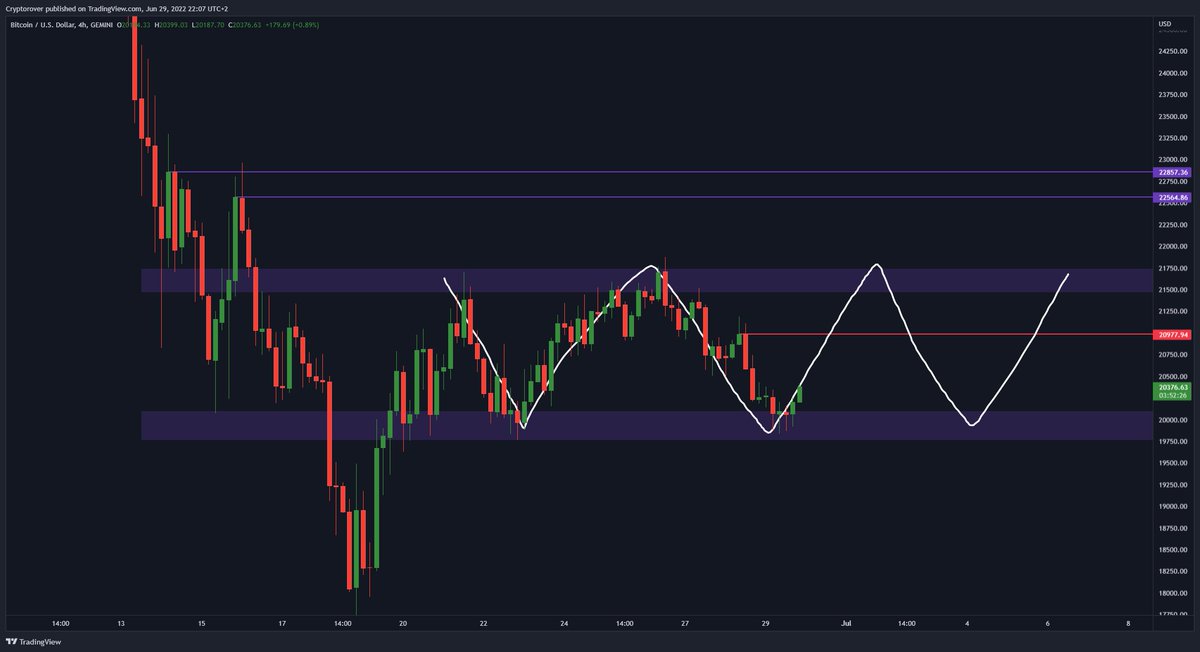Click the 20000.00 price axis label
The width and height of the screenshot is (1200, 652).
(1172, 419)
